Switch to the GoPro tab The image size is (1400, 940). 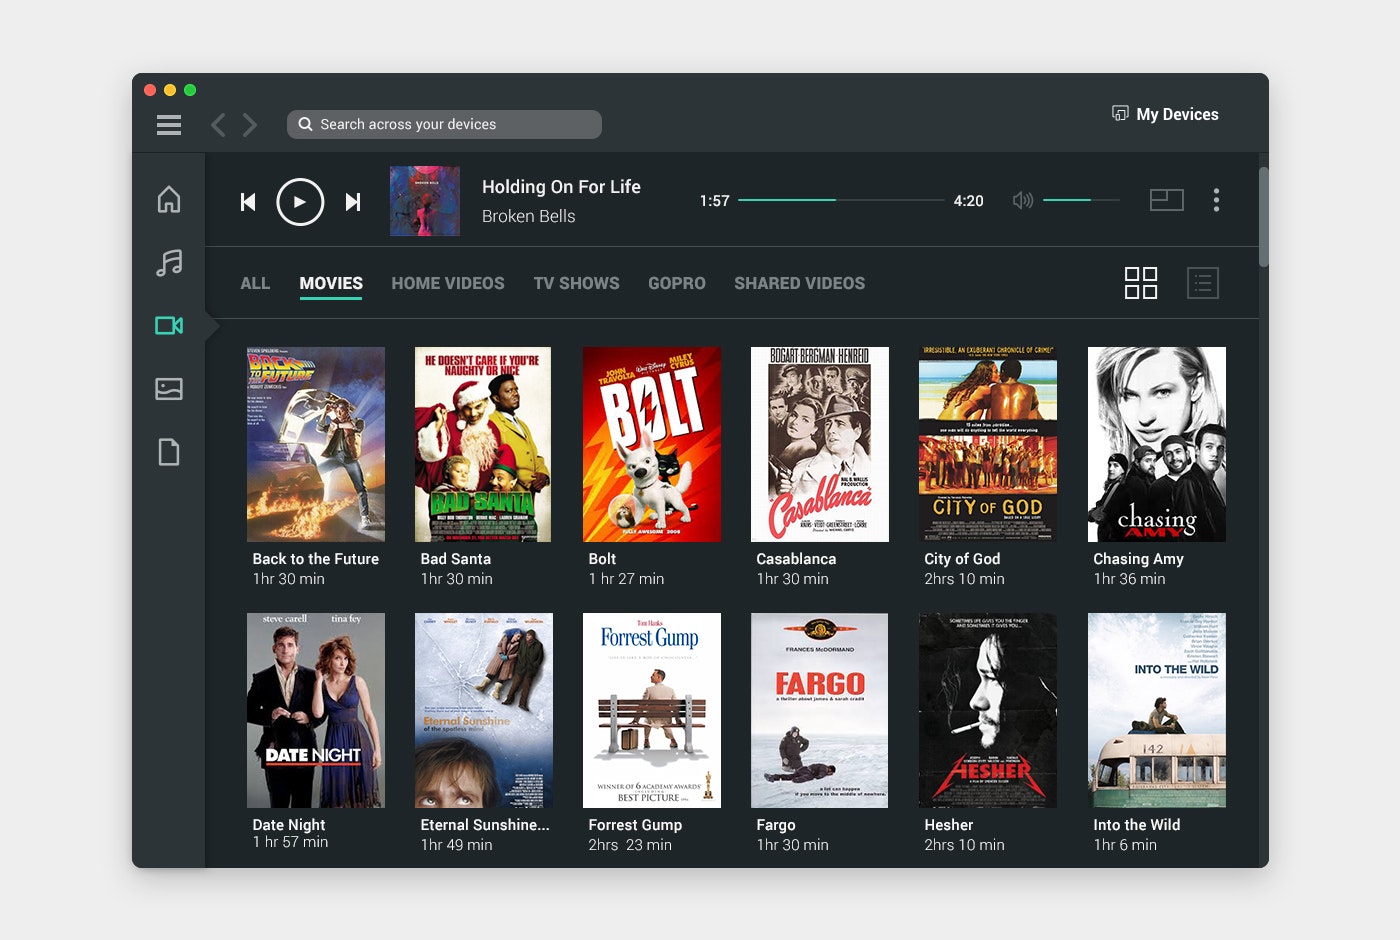tap(677, 283)
